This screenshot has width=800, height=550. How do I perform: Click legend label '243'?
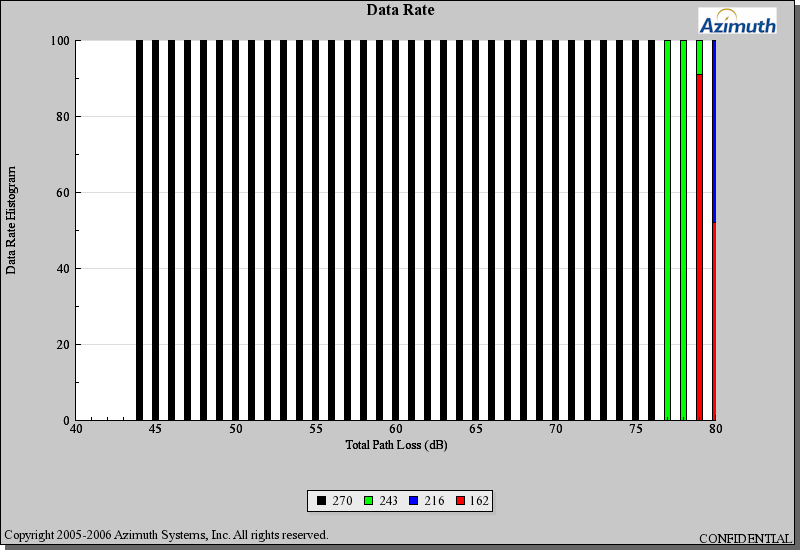click(388, 501)
